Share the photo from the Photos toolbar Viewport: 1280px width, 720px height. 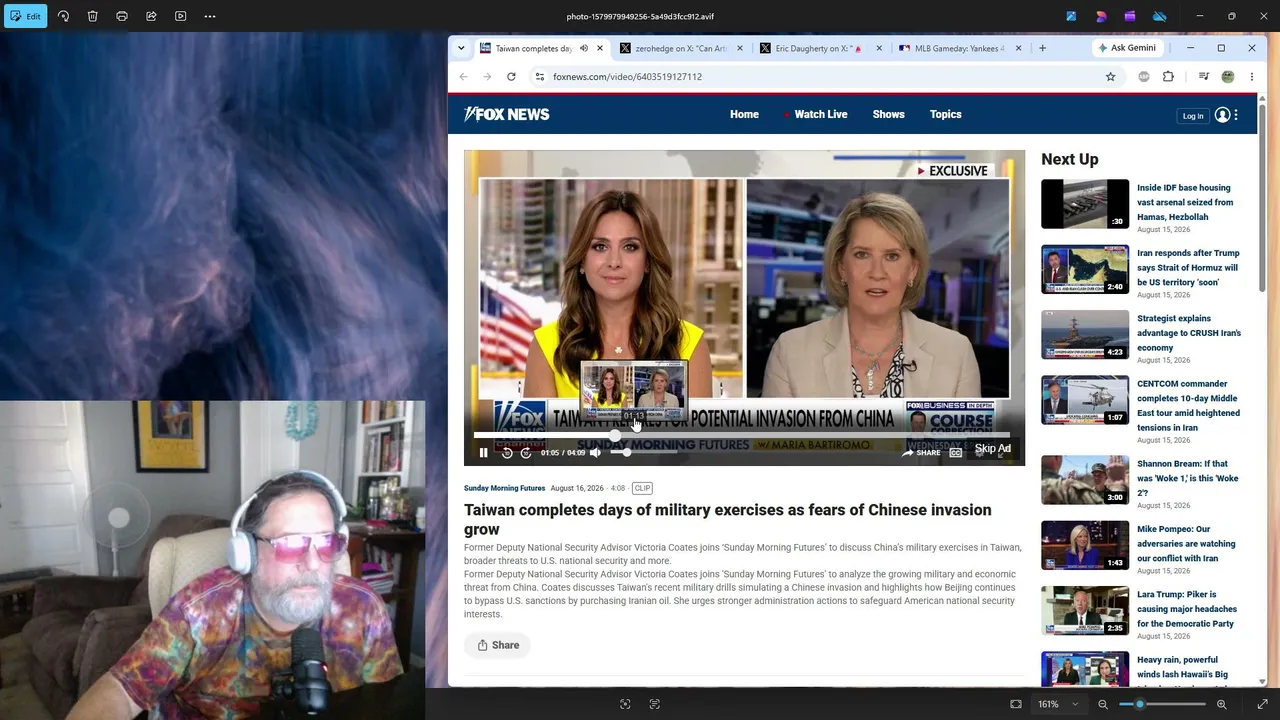coord(151,16)
